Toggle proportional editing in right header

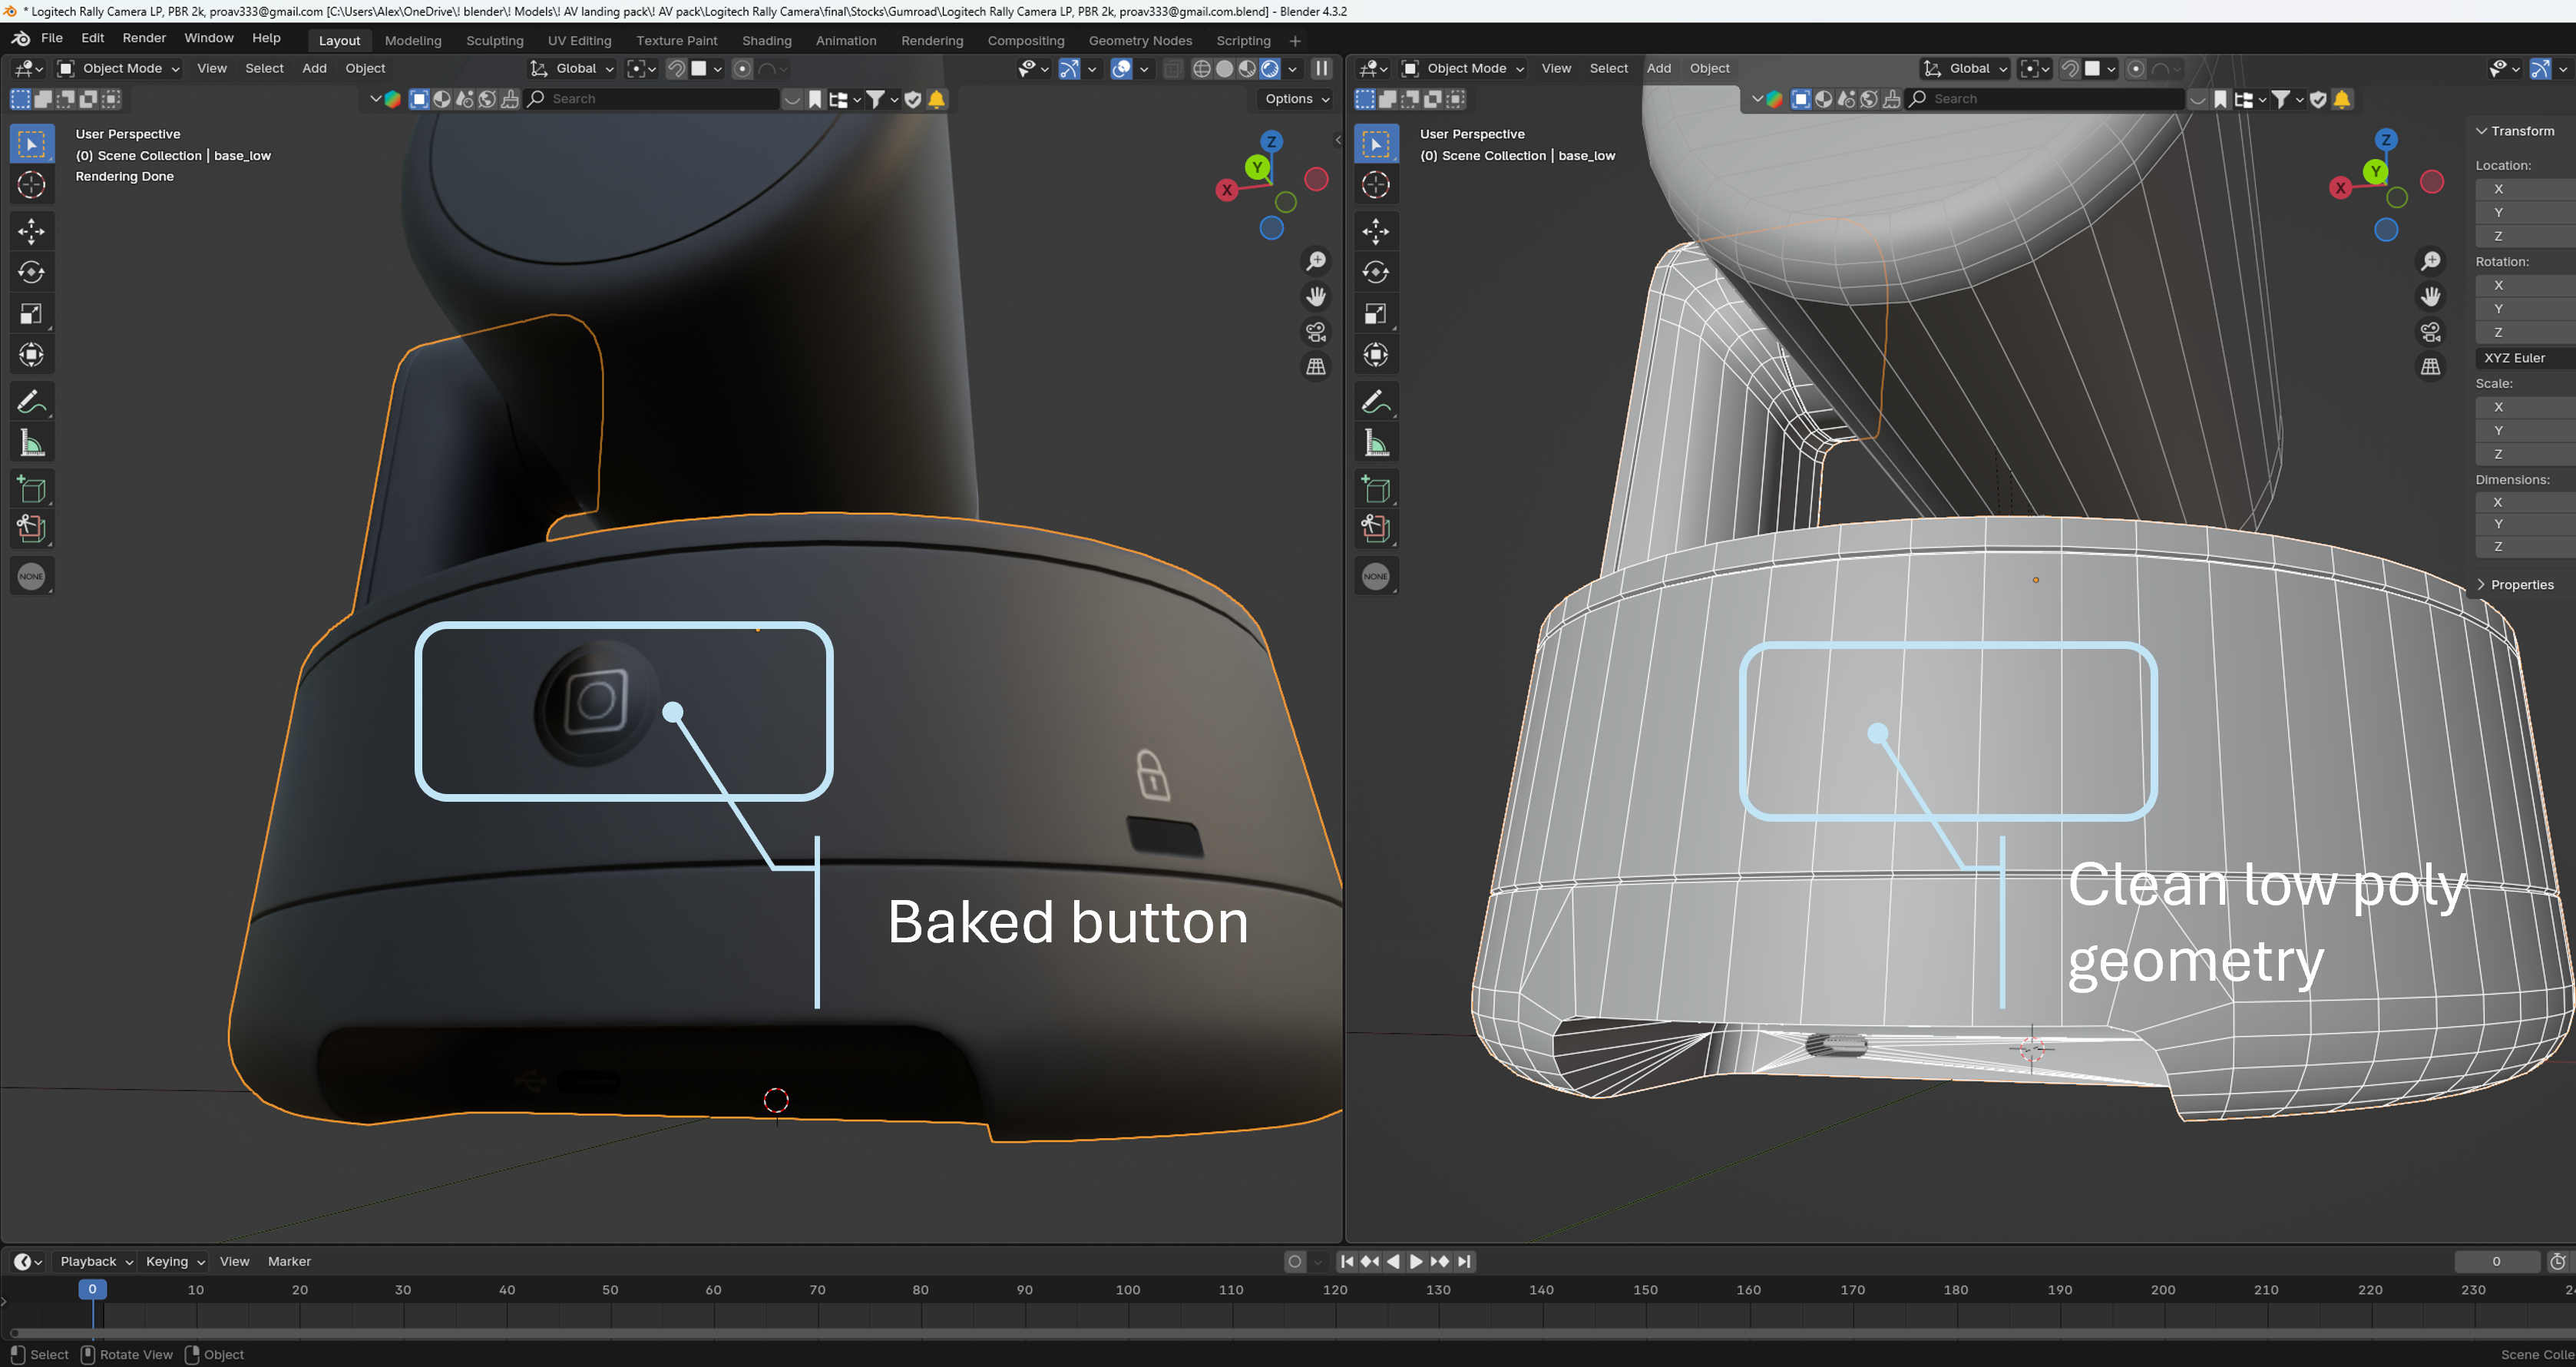(x=2135, y=68)
